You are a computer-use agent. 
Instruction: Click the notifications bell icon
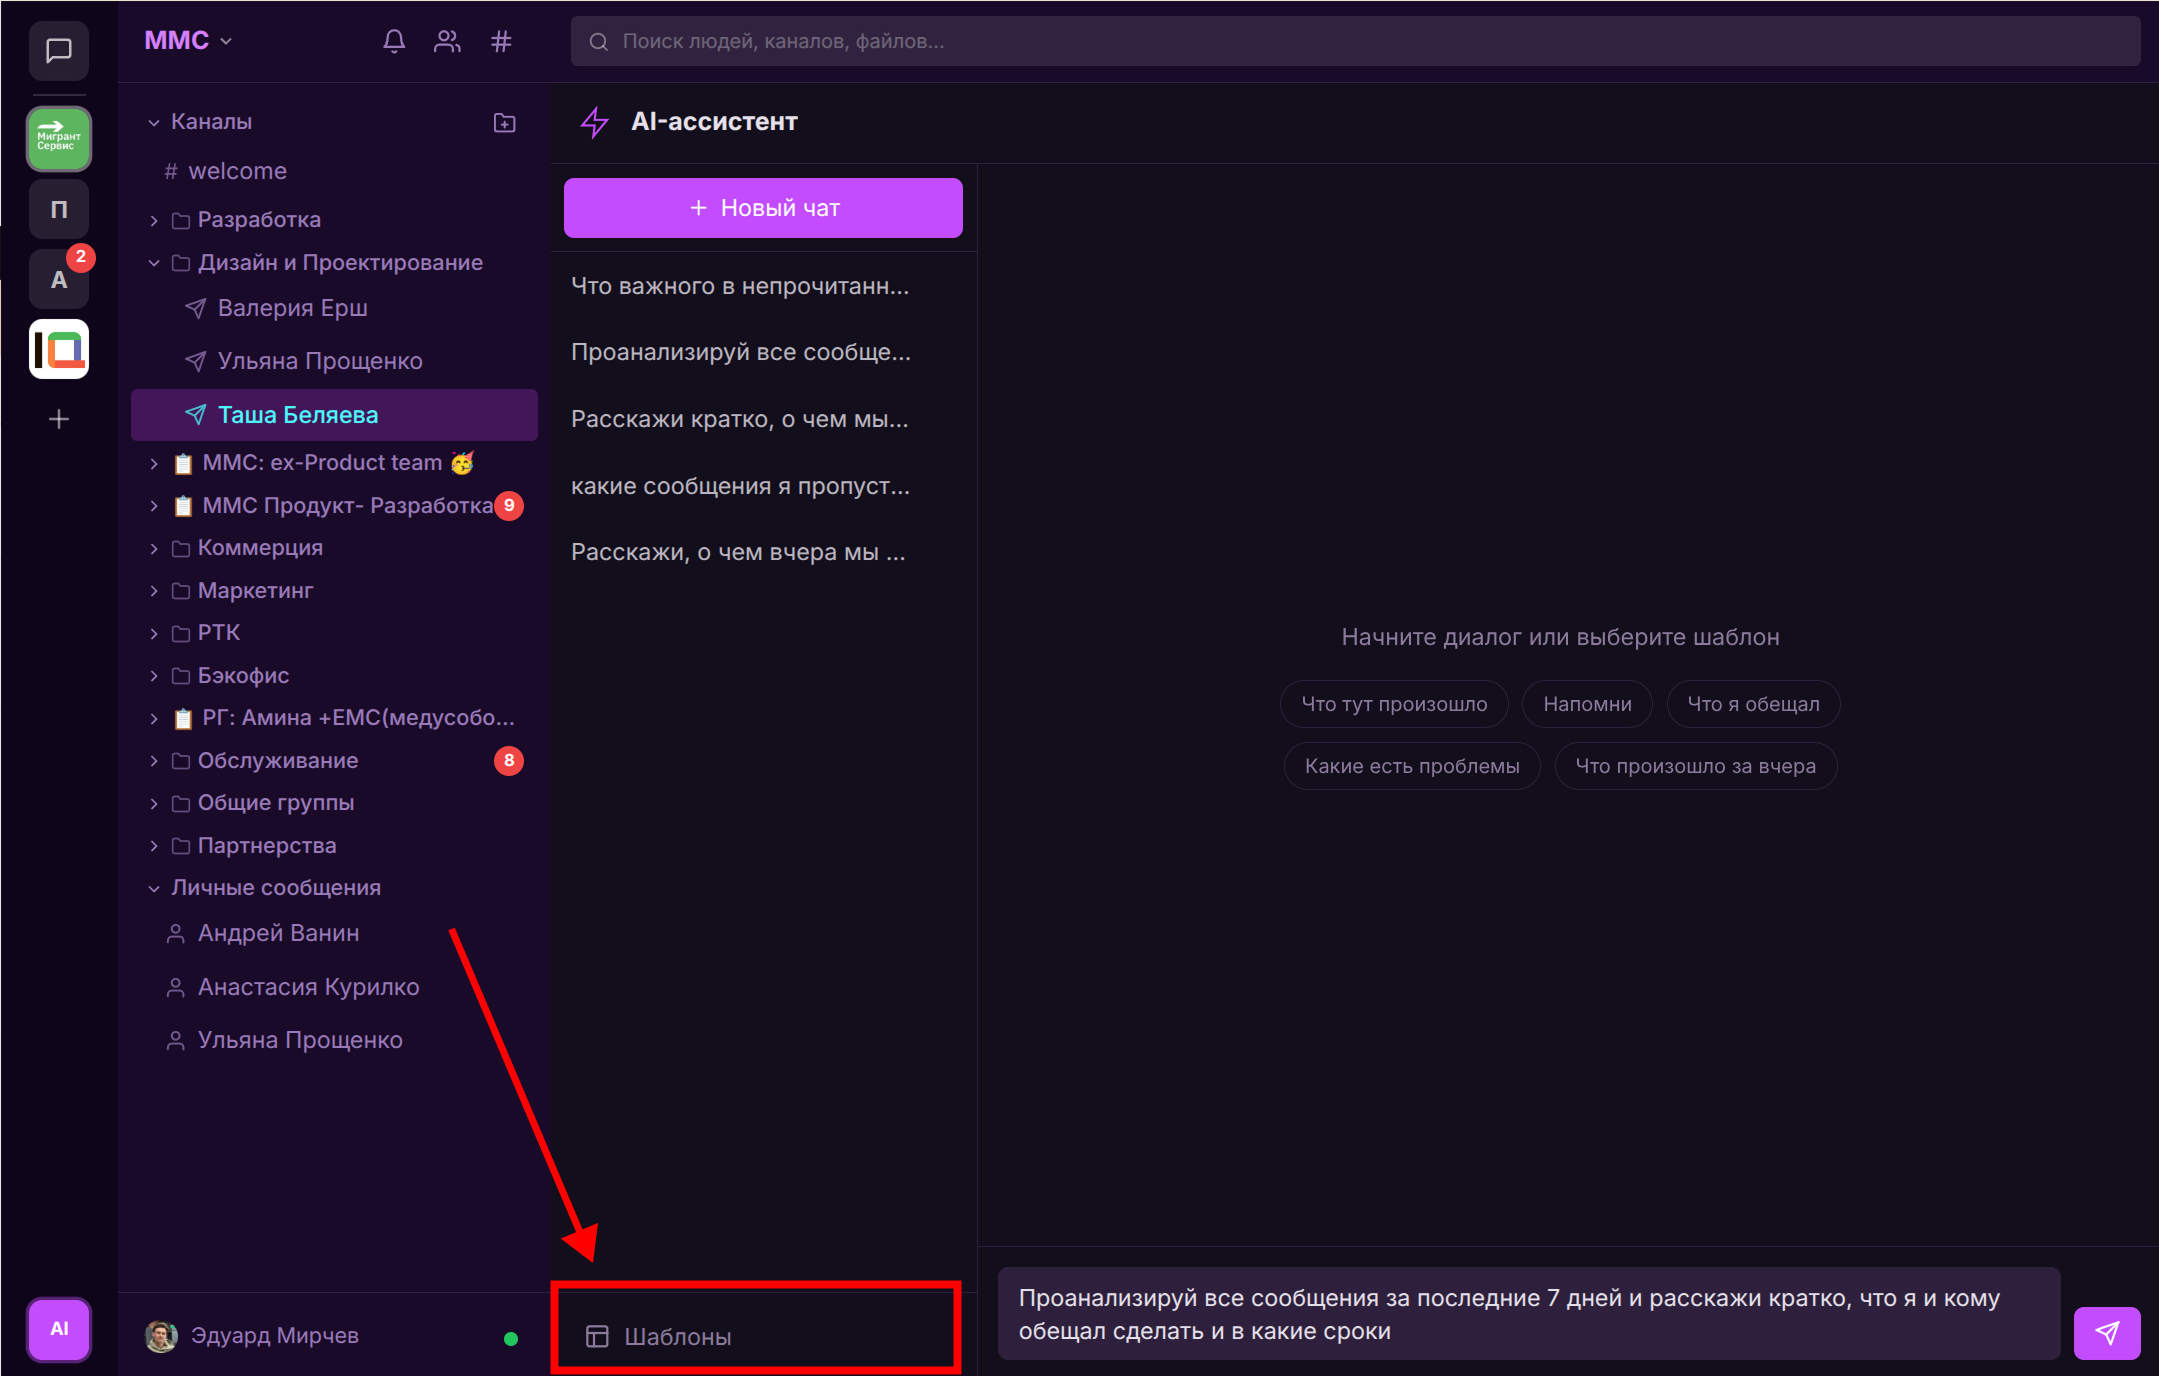tap(394, 41)
